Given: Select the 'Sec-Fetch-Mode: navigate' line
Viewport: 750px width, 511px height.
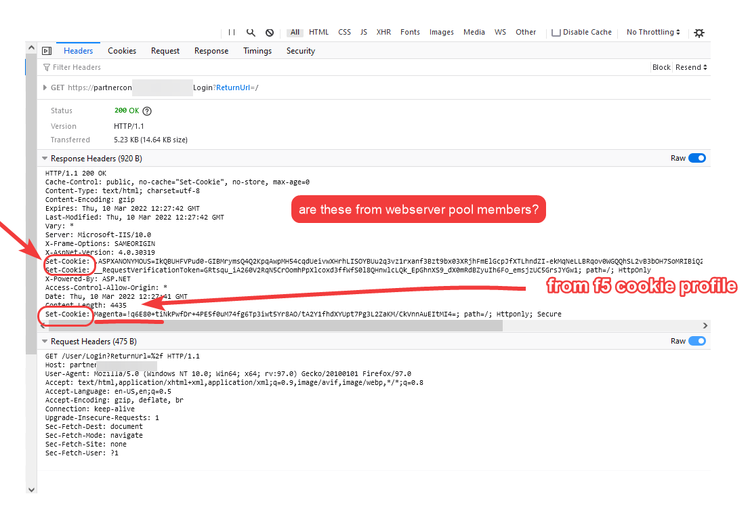Looking at the screenshot, I should pyautogui.click(x=94, y=435).
